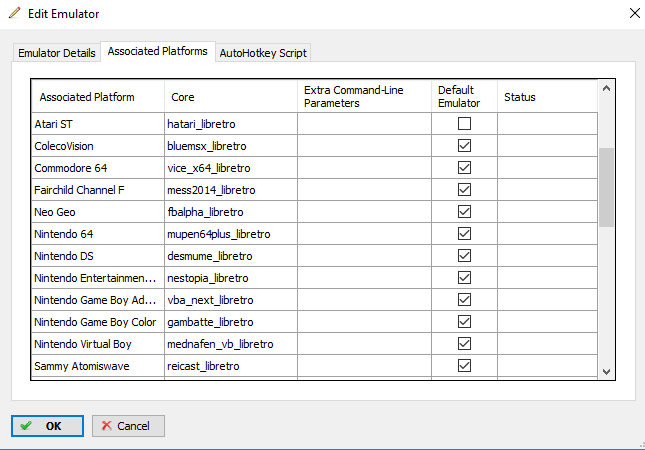Screen dimensions: 645x450
Task: Uncheck default emulator for Sammy Atomiswave
Action: click(464, 366)
